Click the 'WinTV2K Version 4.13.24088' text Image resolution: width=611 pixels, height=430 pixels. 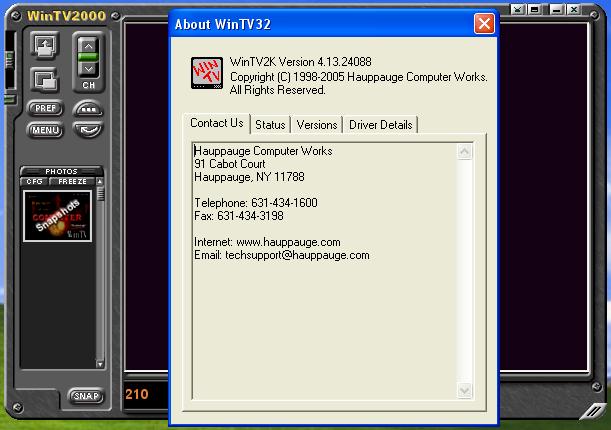point(300,62)
